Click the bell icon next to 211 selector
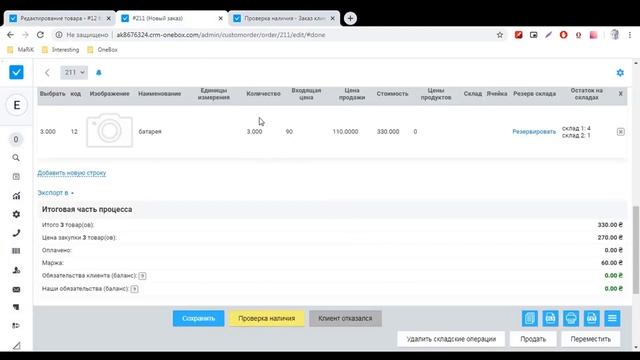Image resolution: width=640 pixels, height=360 pixels. [x=98, y=73]
